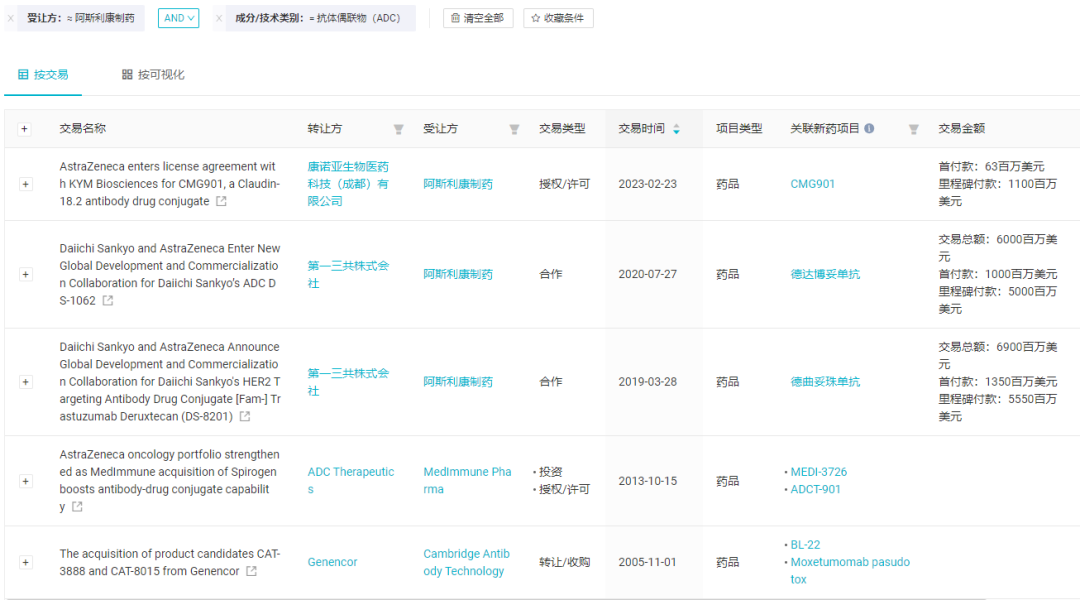The image size is (1080, 600).
Task: Open 阿斯利康制药 link in 2020-07-27 row
Action: (458, 274)
